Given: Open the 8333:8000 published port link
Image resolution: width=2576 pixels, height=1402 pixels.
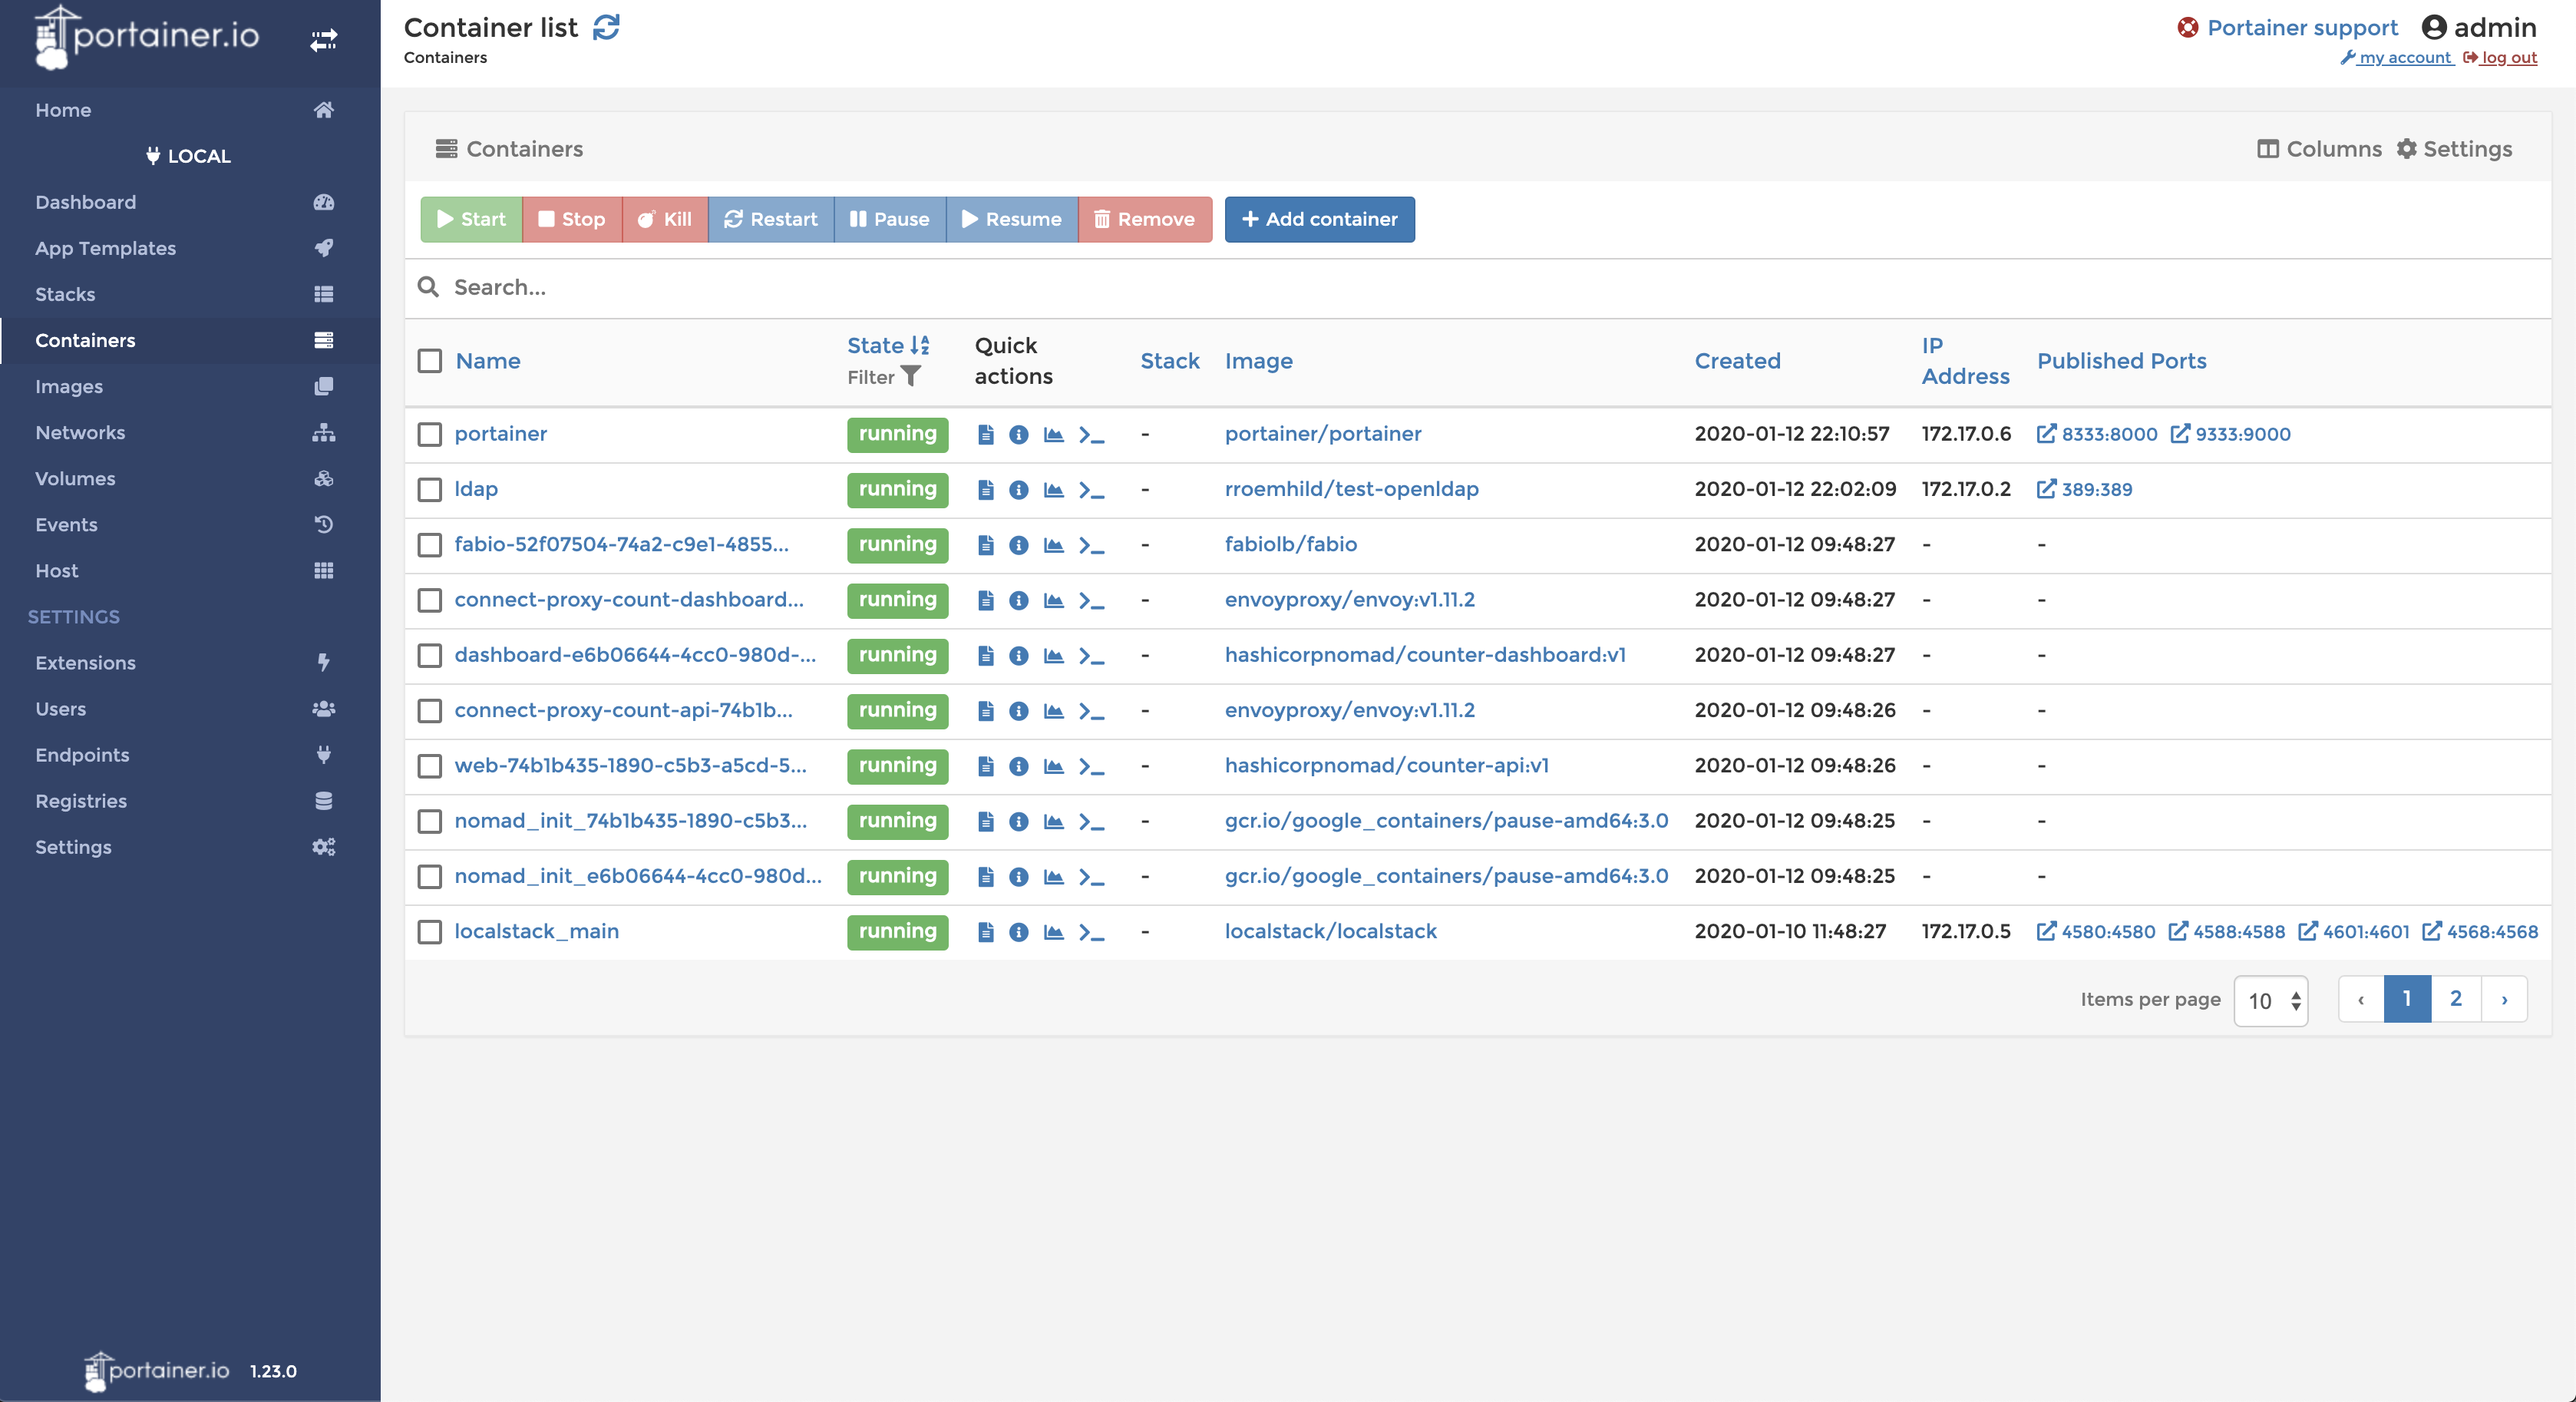Looking at the screenshot, I should [2097, 434].
